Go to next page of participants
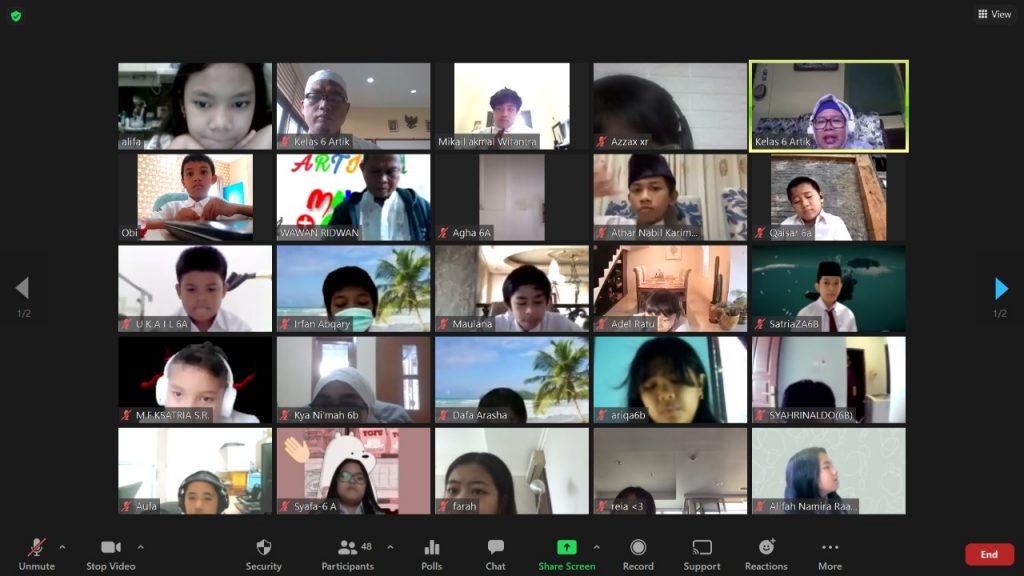The image size is (1024, 576). pyautogui.click(x=1001, y=289)
